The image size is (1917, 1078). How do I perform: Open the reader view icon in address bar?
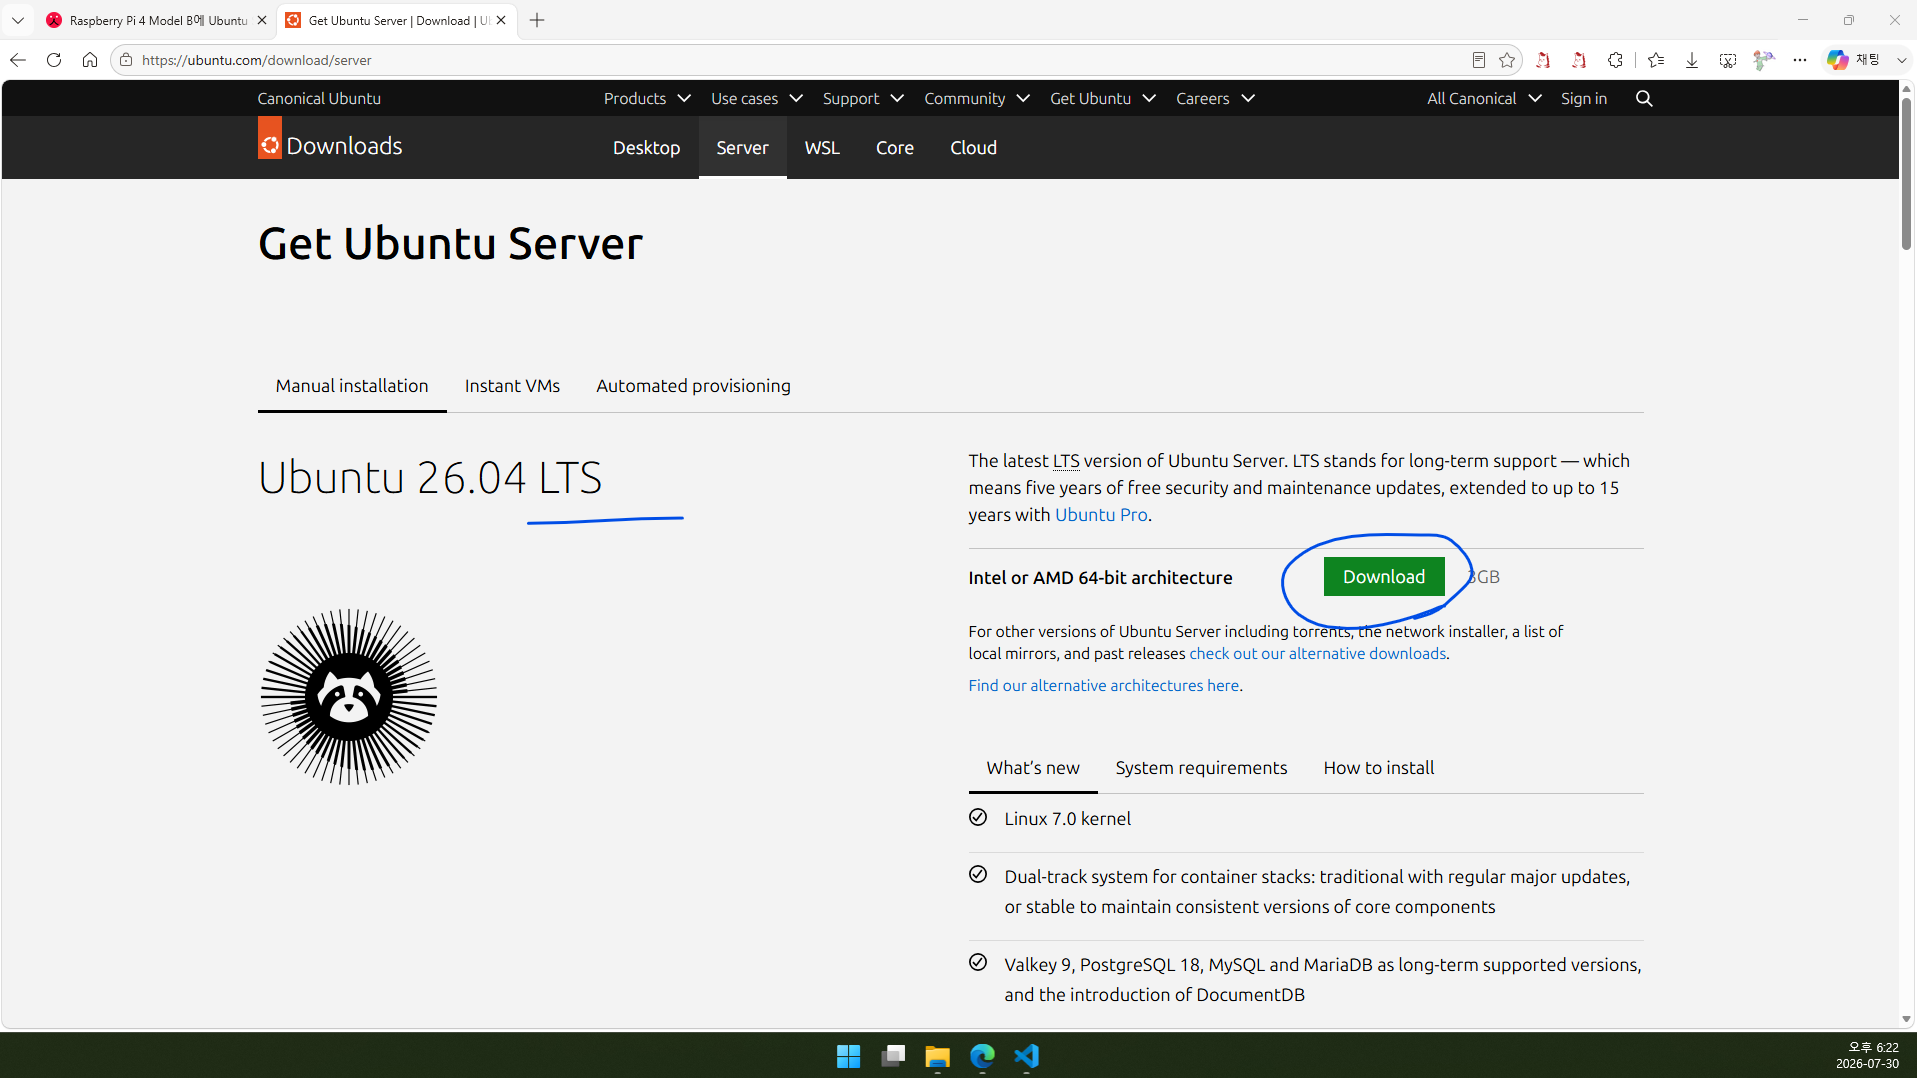[1478, 60]
